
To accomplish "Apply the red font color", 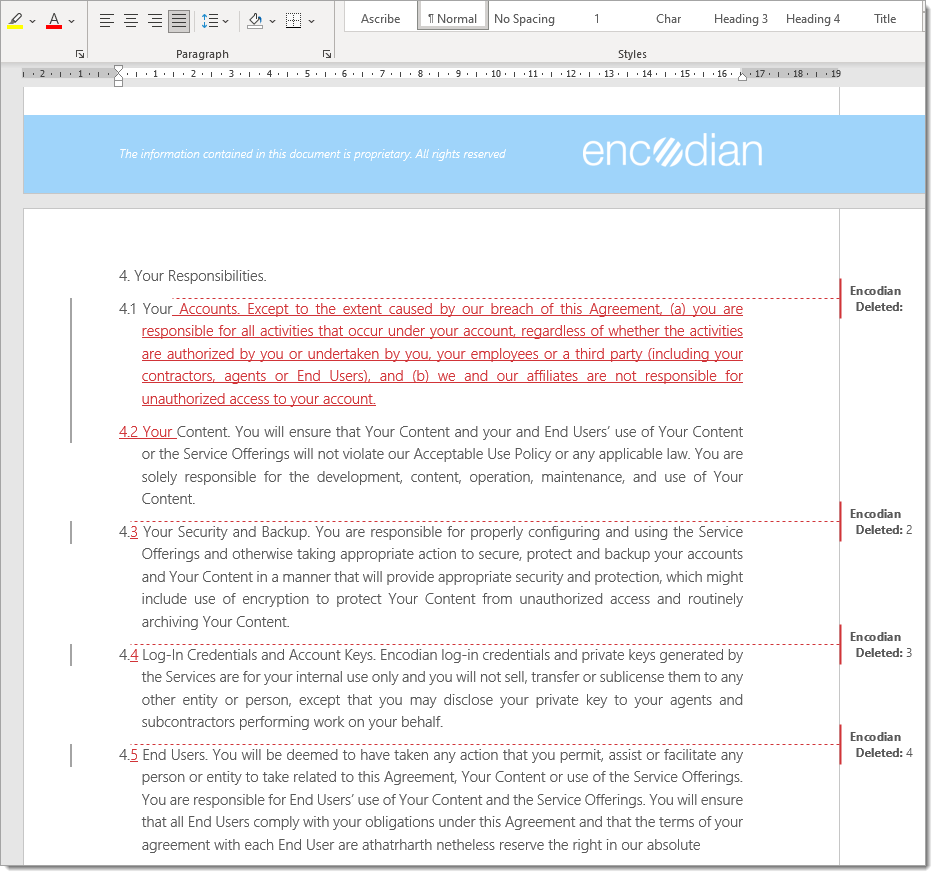I will pos(54,21).
